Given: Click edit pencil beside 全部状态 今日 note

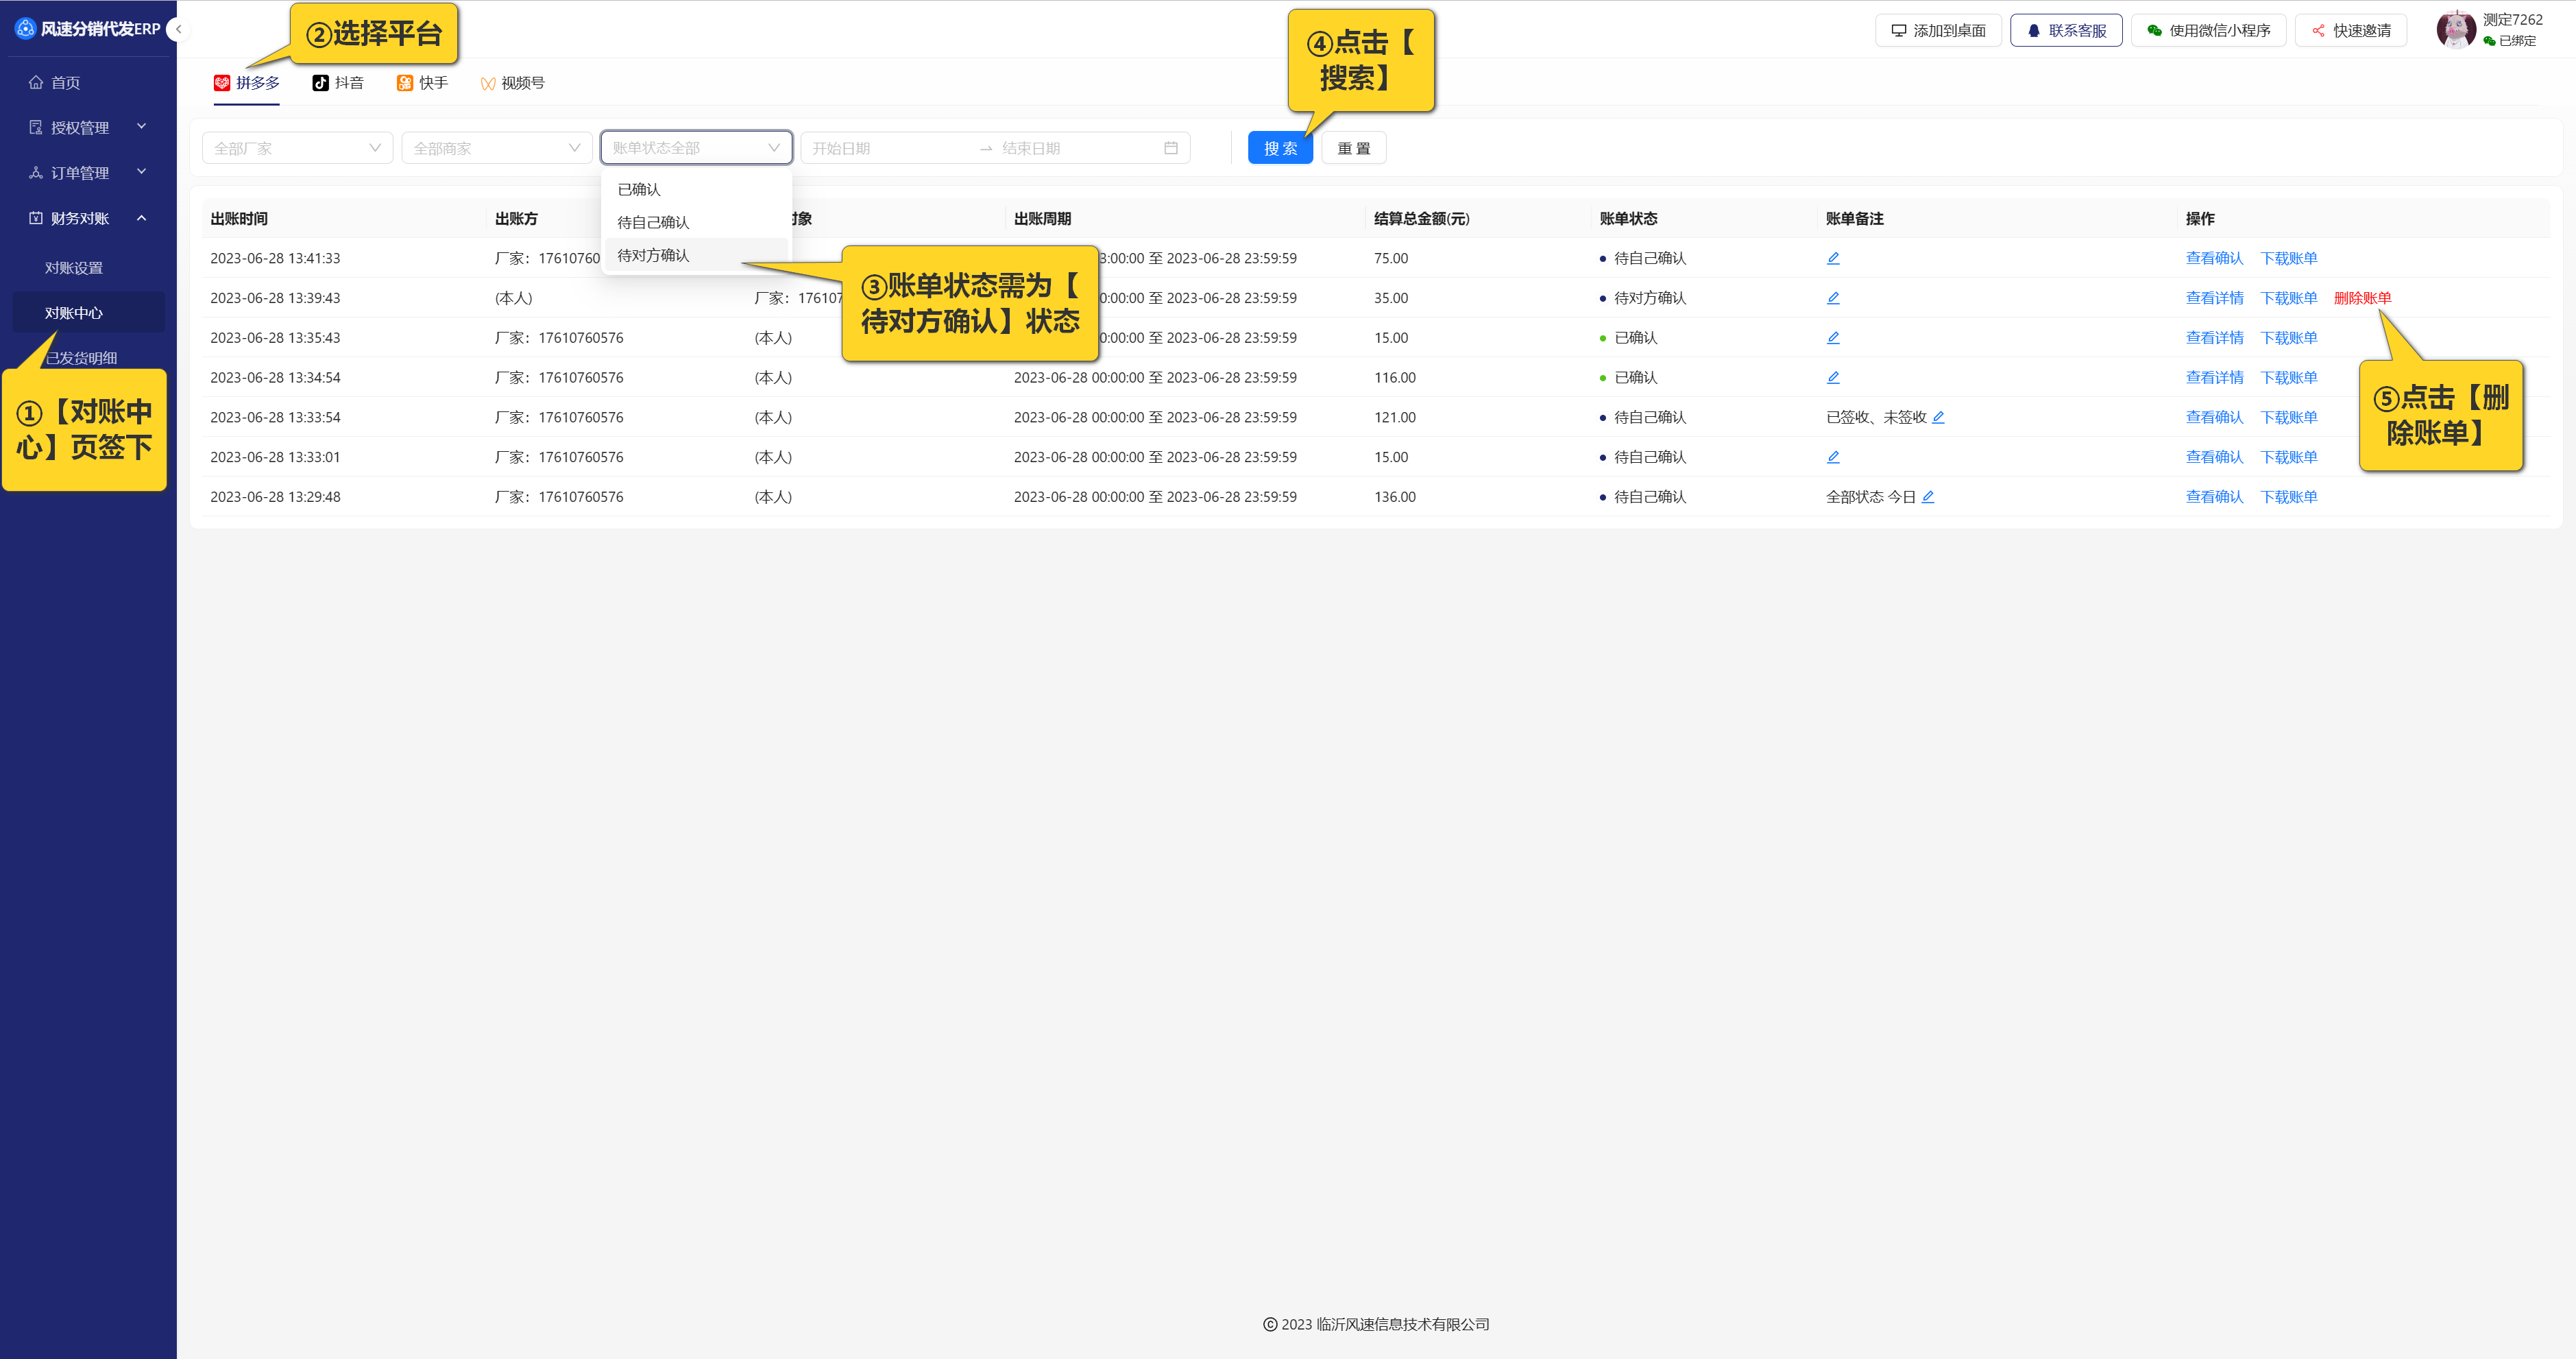Looking at the screenshot, I should tap(1927, 497).
